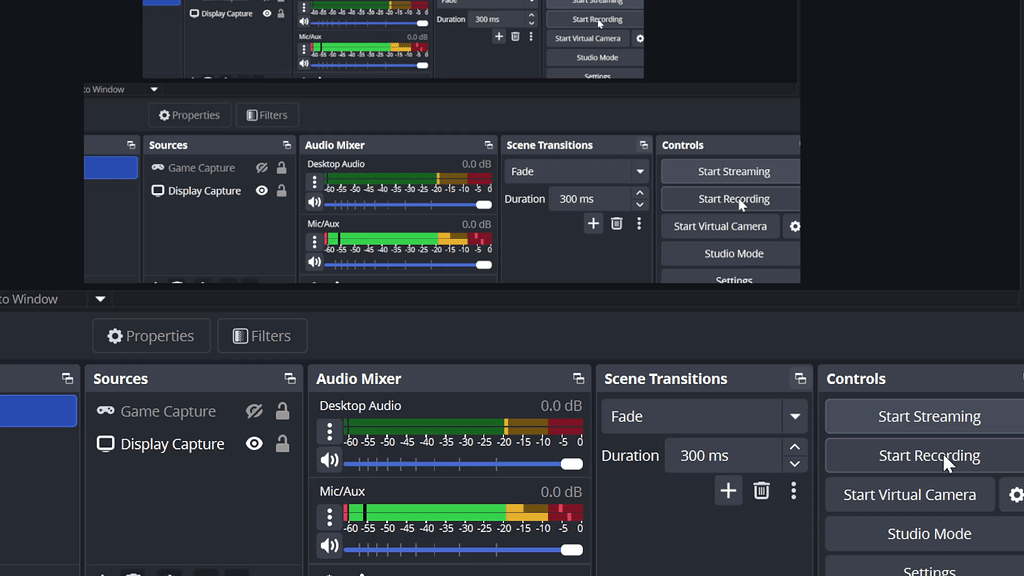Enable Studio Mode in the largest OBS view
The image size is (1024, 576).
click(x=925, y=534)
